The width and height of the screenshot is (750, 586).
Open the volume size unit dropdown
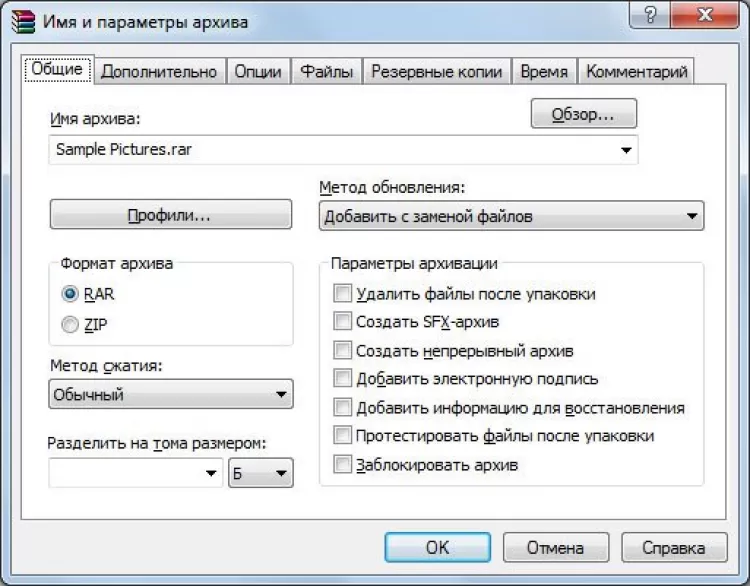tap(281, 473)
